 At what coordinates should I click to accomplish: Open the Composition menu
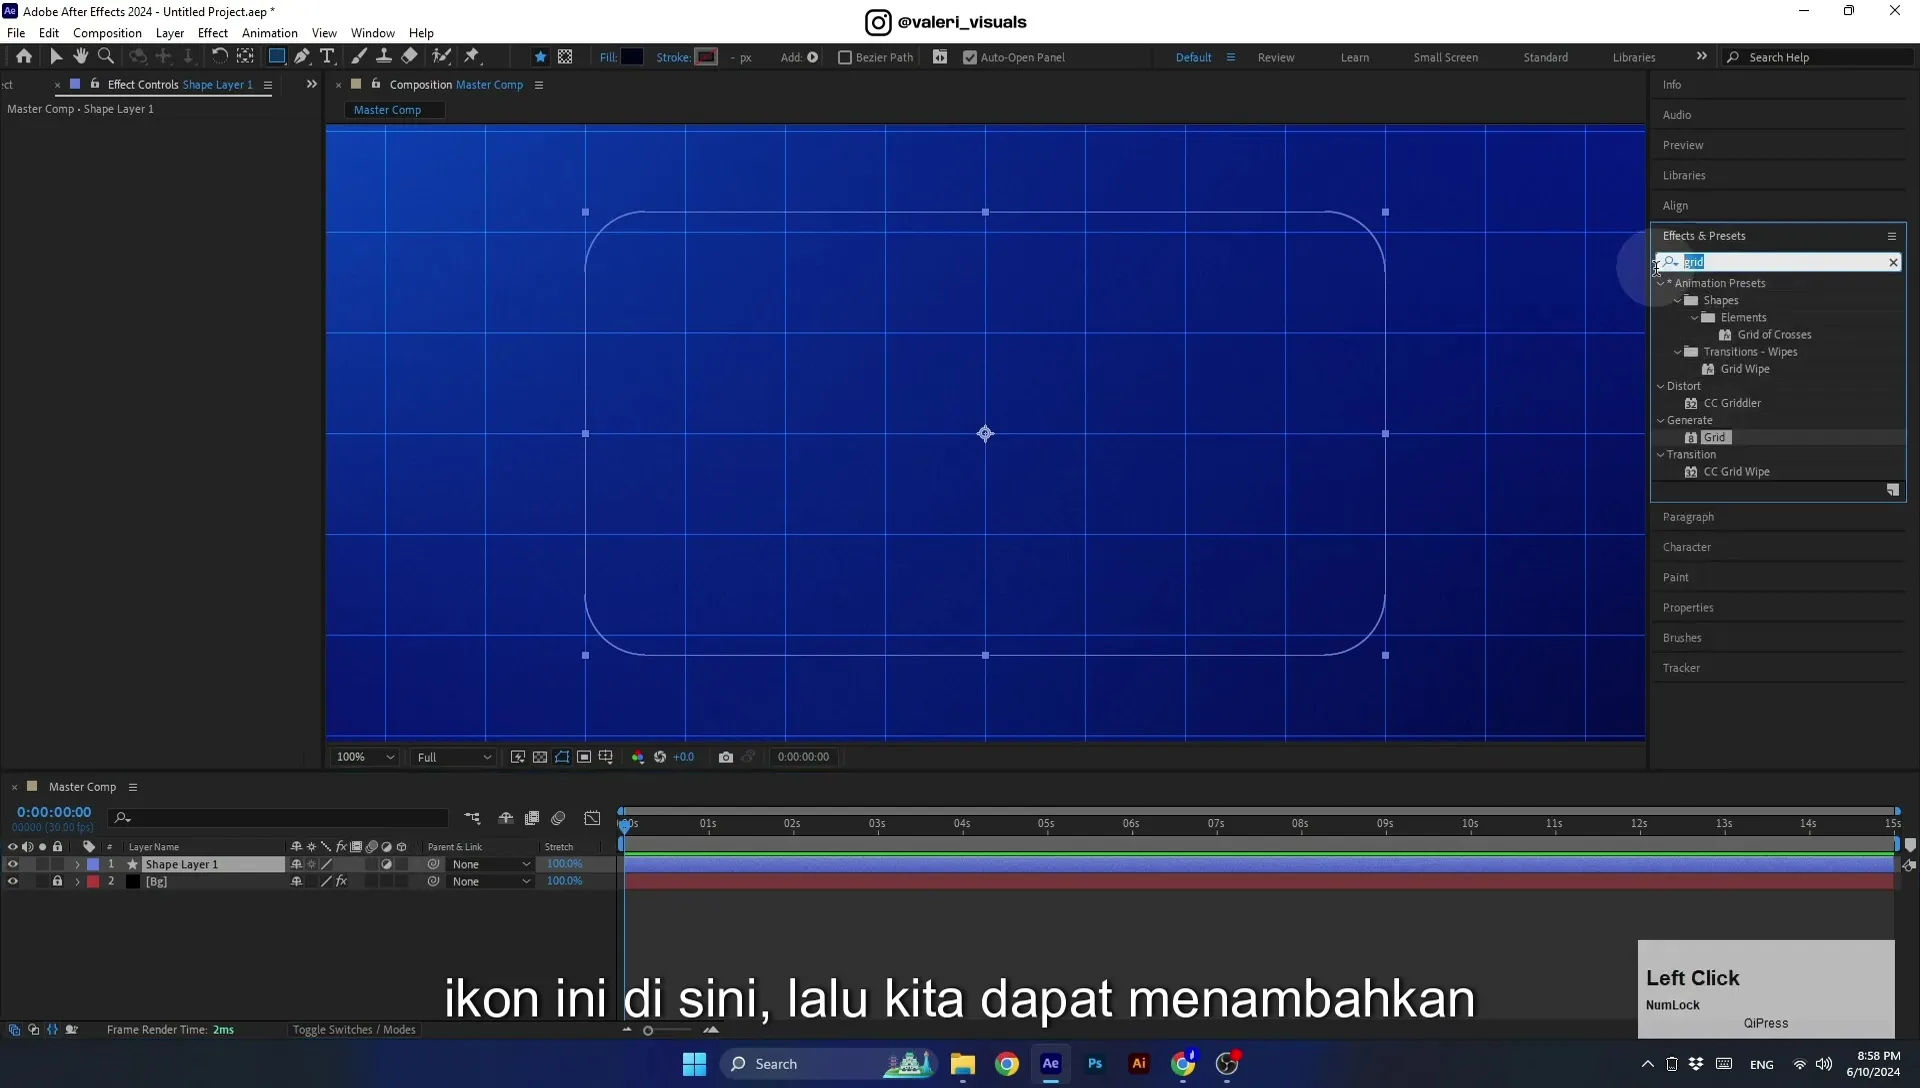click(x=107, y=33)
